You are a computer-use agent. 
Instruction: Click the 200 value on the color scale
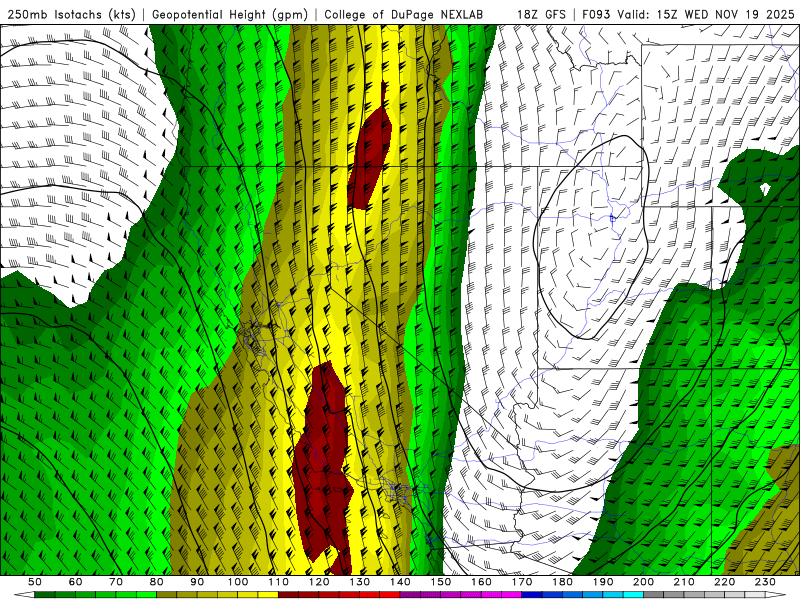pos(644,582)
